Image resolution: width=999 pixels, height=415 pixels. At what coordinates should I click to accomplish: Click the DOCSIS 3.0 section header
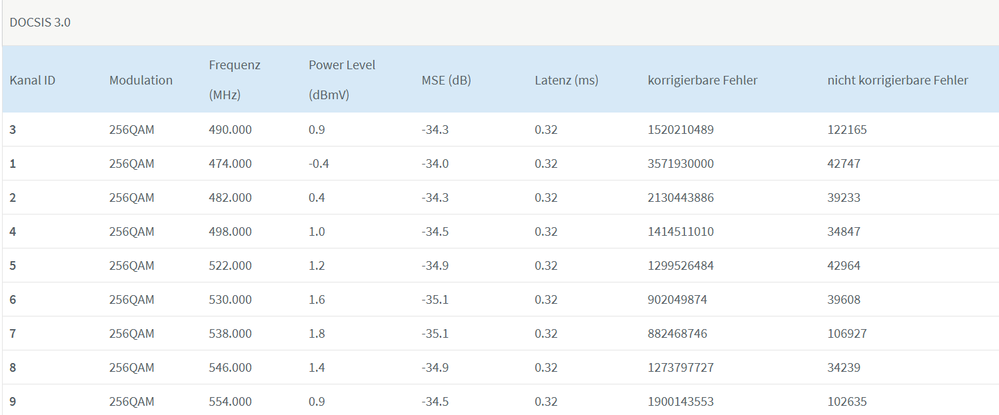(x=40, y=22)
